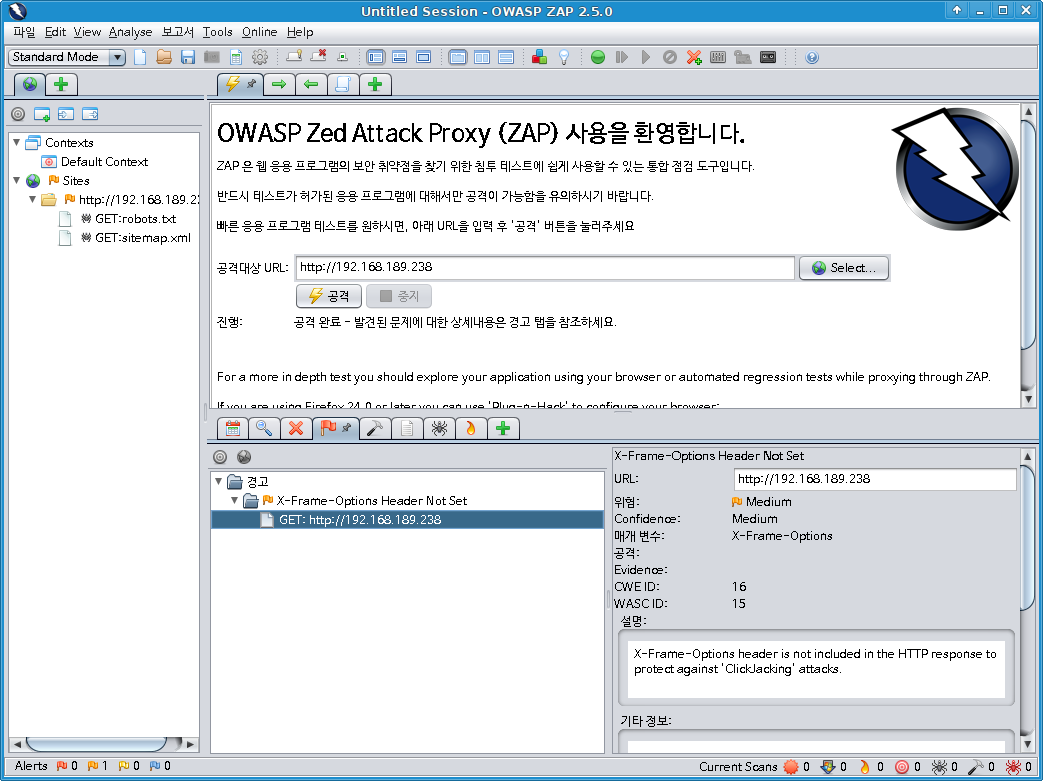The image size is (1043, 781).
Task: Click the black cassette recorder icon in toolbar
Action: tap(768, 57)
